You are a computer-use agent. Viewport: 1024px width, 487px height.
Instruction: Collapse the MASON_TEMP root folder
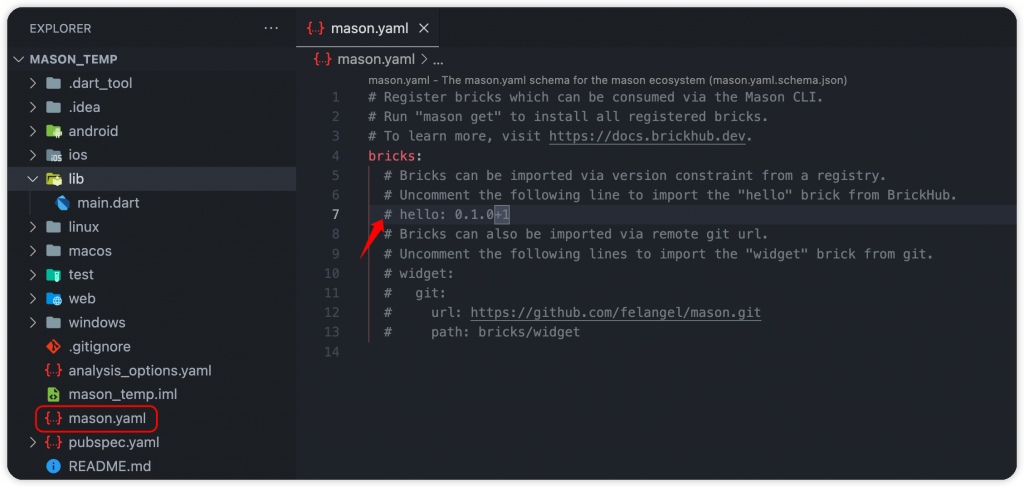18,59
